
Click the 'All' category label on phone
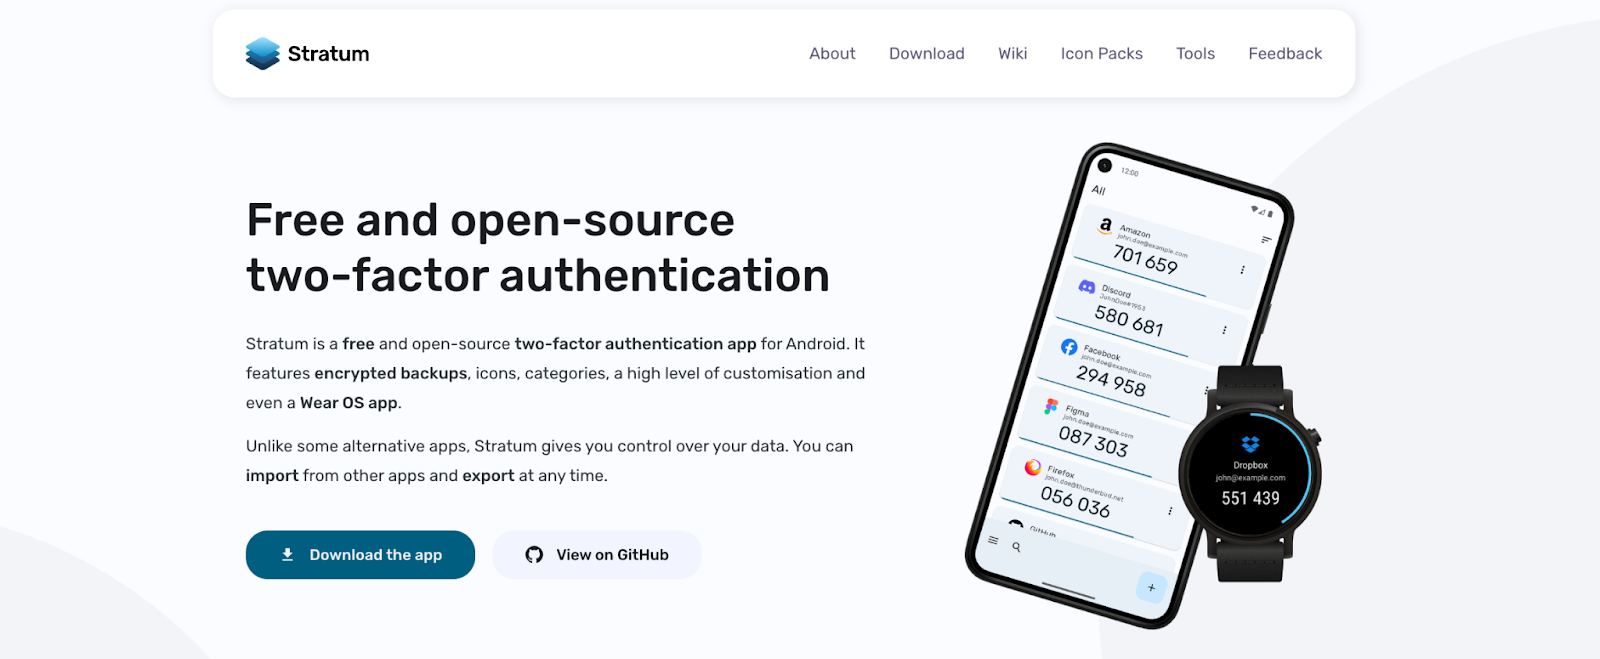[1098, 190]
